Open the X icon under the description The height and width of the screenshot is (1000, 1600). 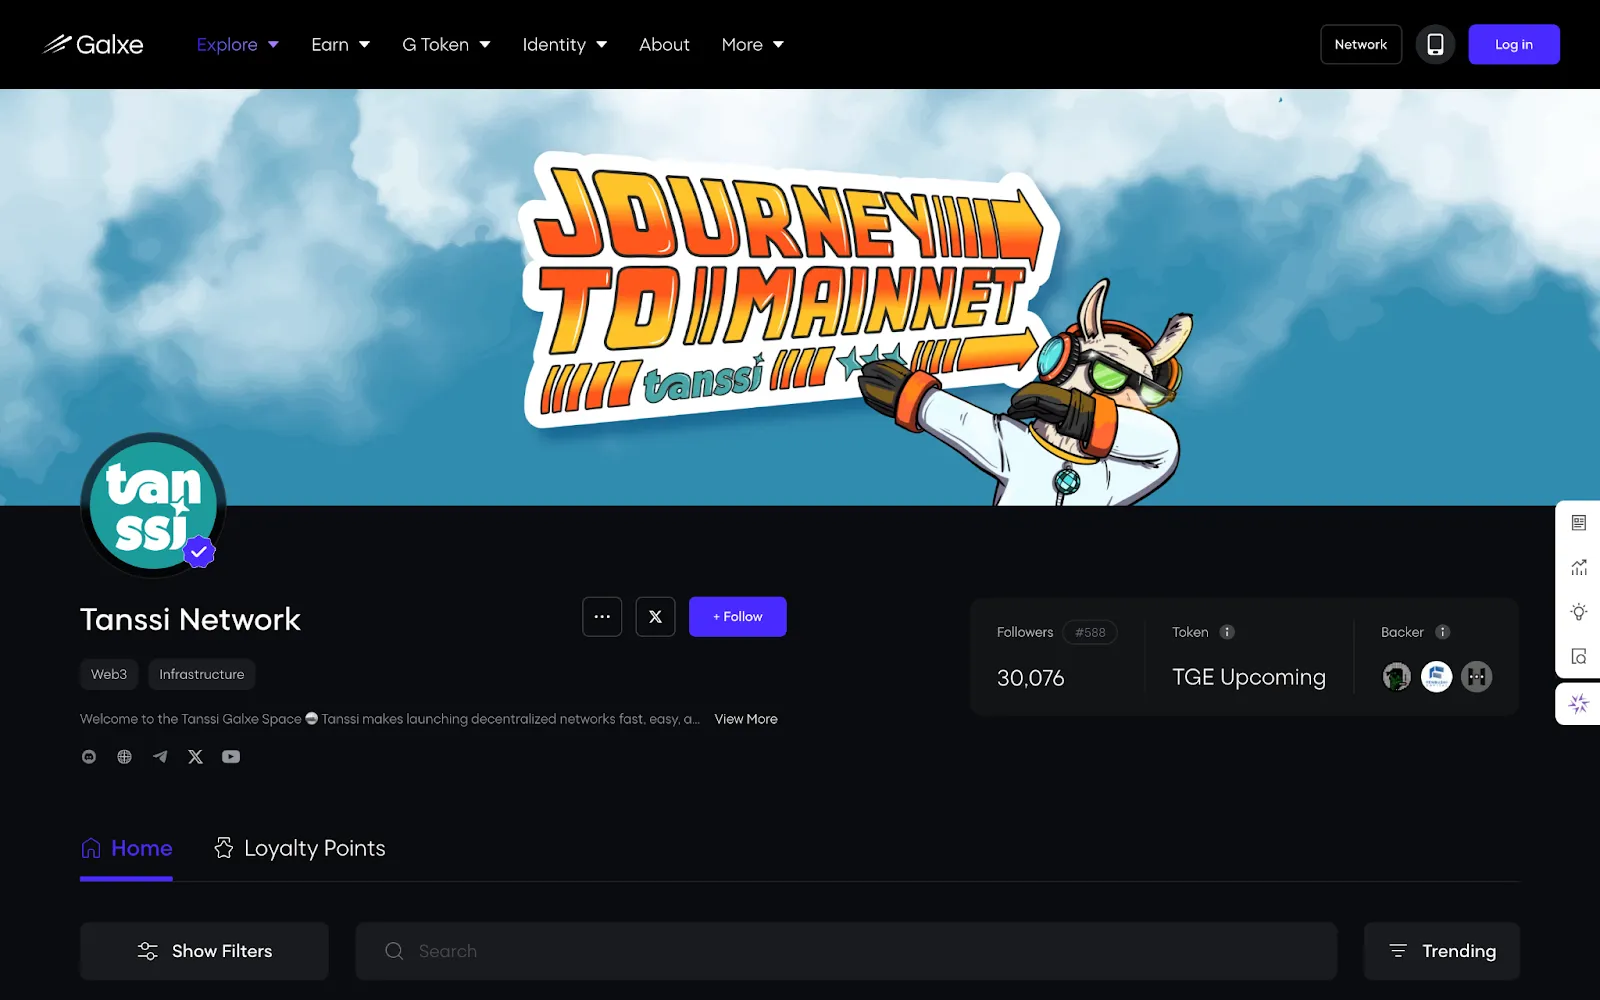click(195, 757)
